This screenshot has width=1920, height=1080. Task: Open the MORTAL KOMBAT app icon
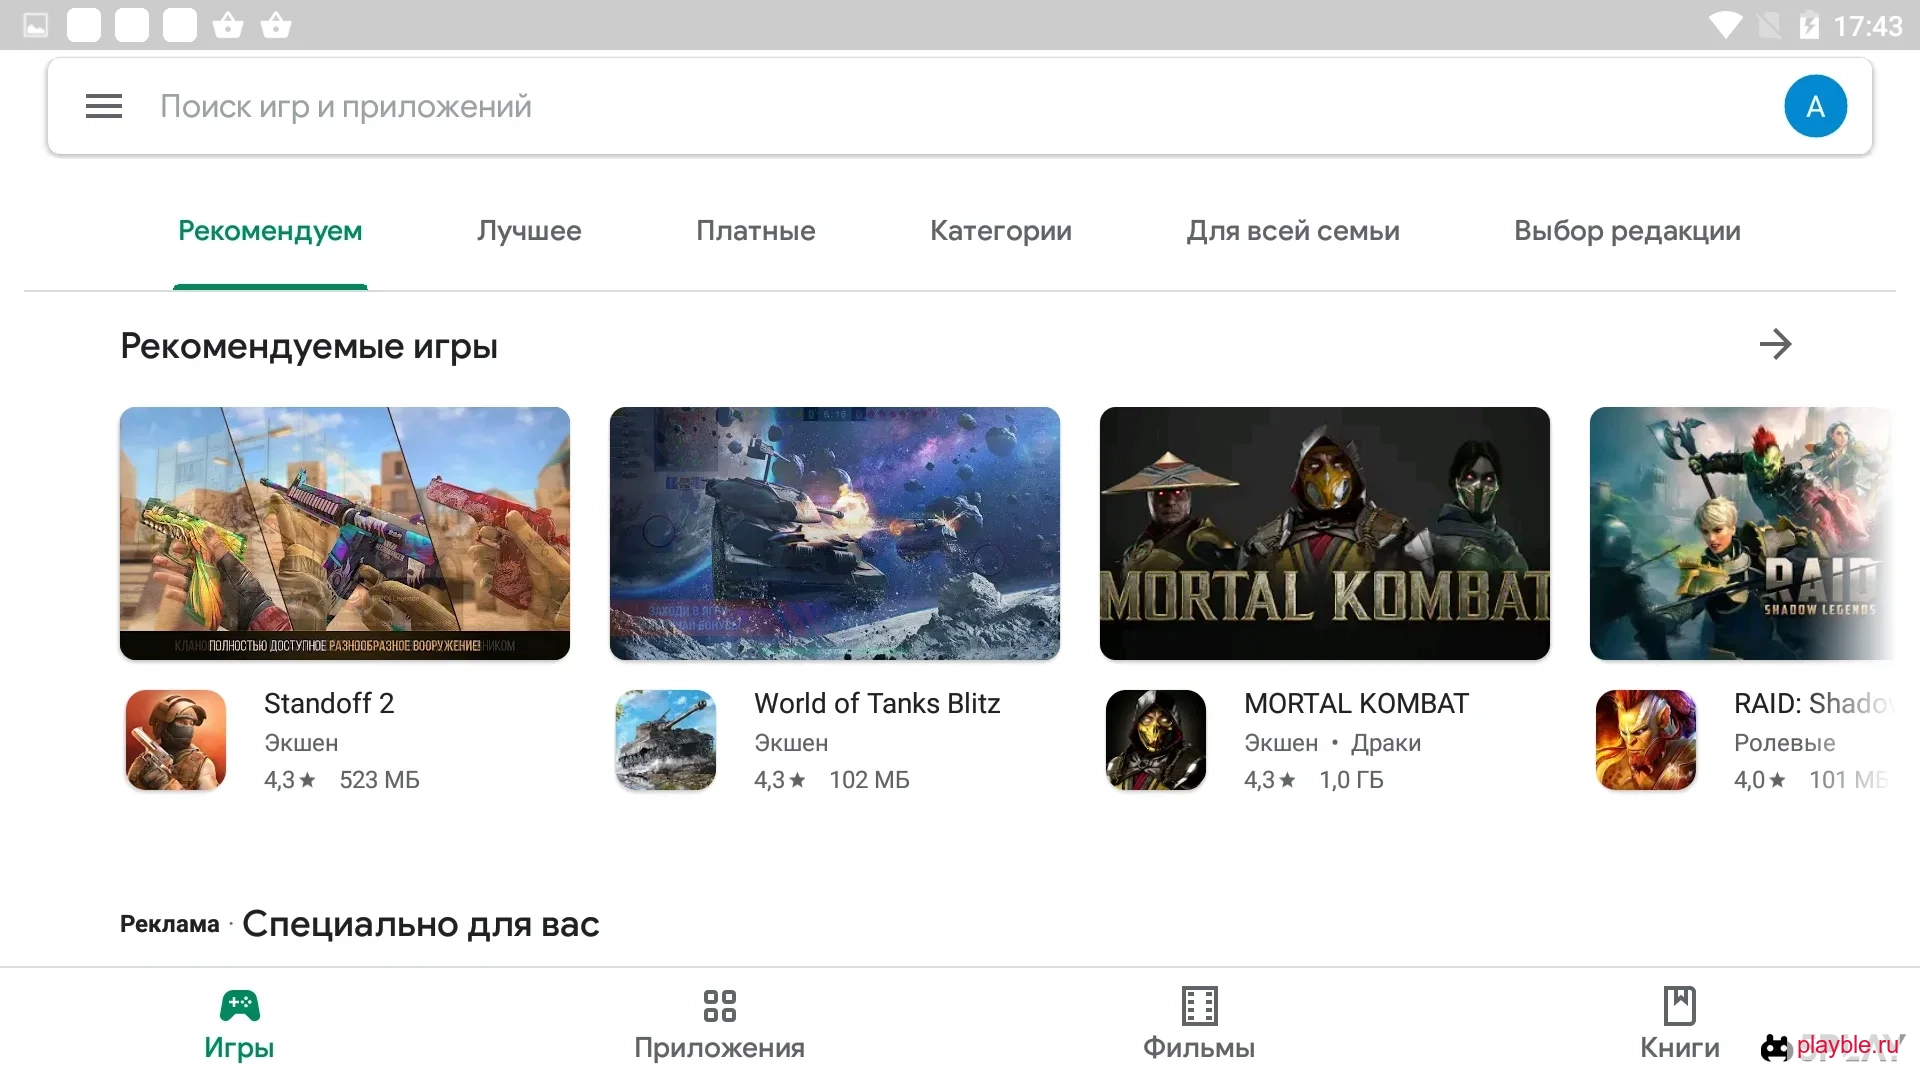[x=1156, y=740]
